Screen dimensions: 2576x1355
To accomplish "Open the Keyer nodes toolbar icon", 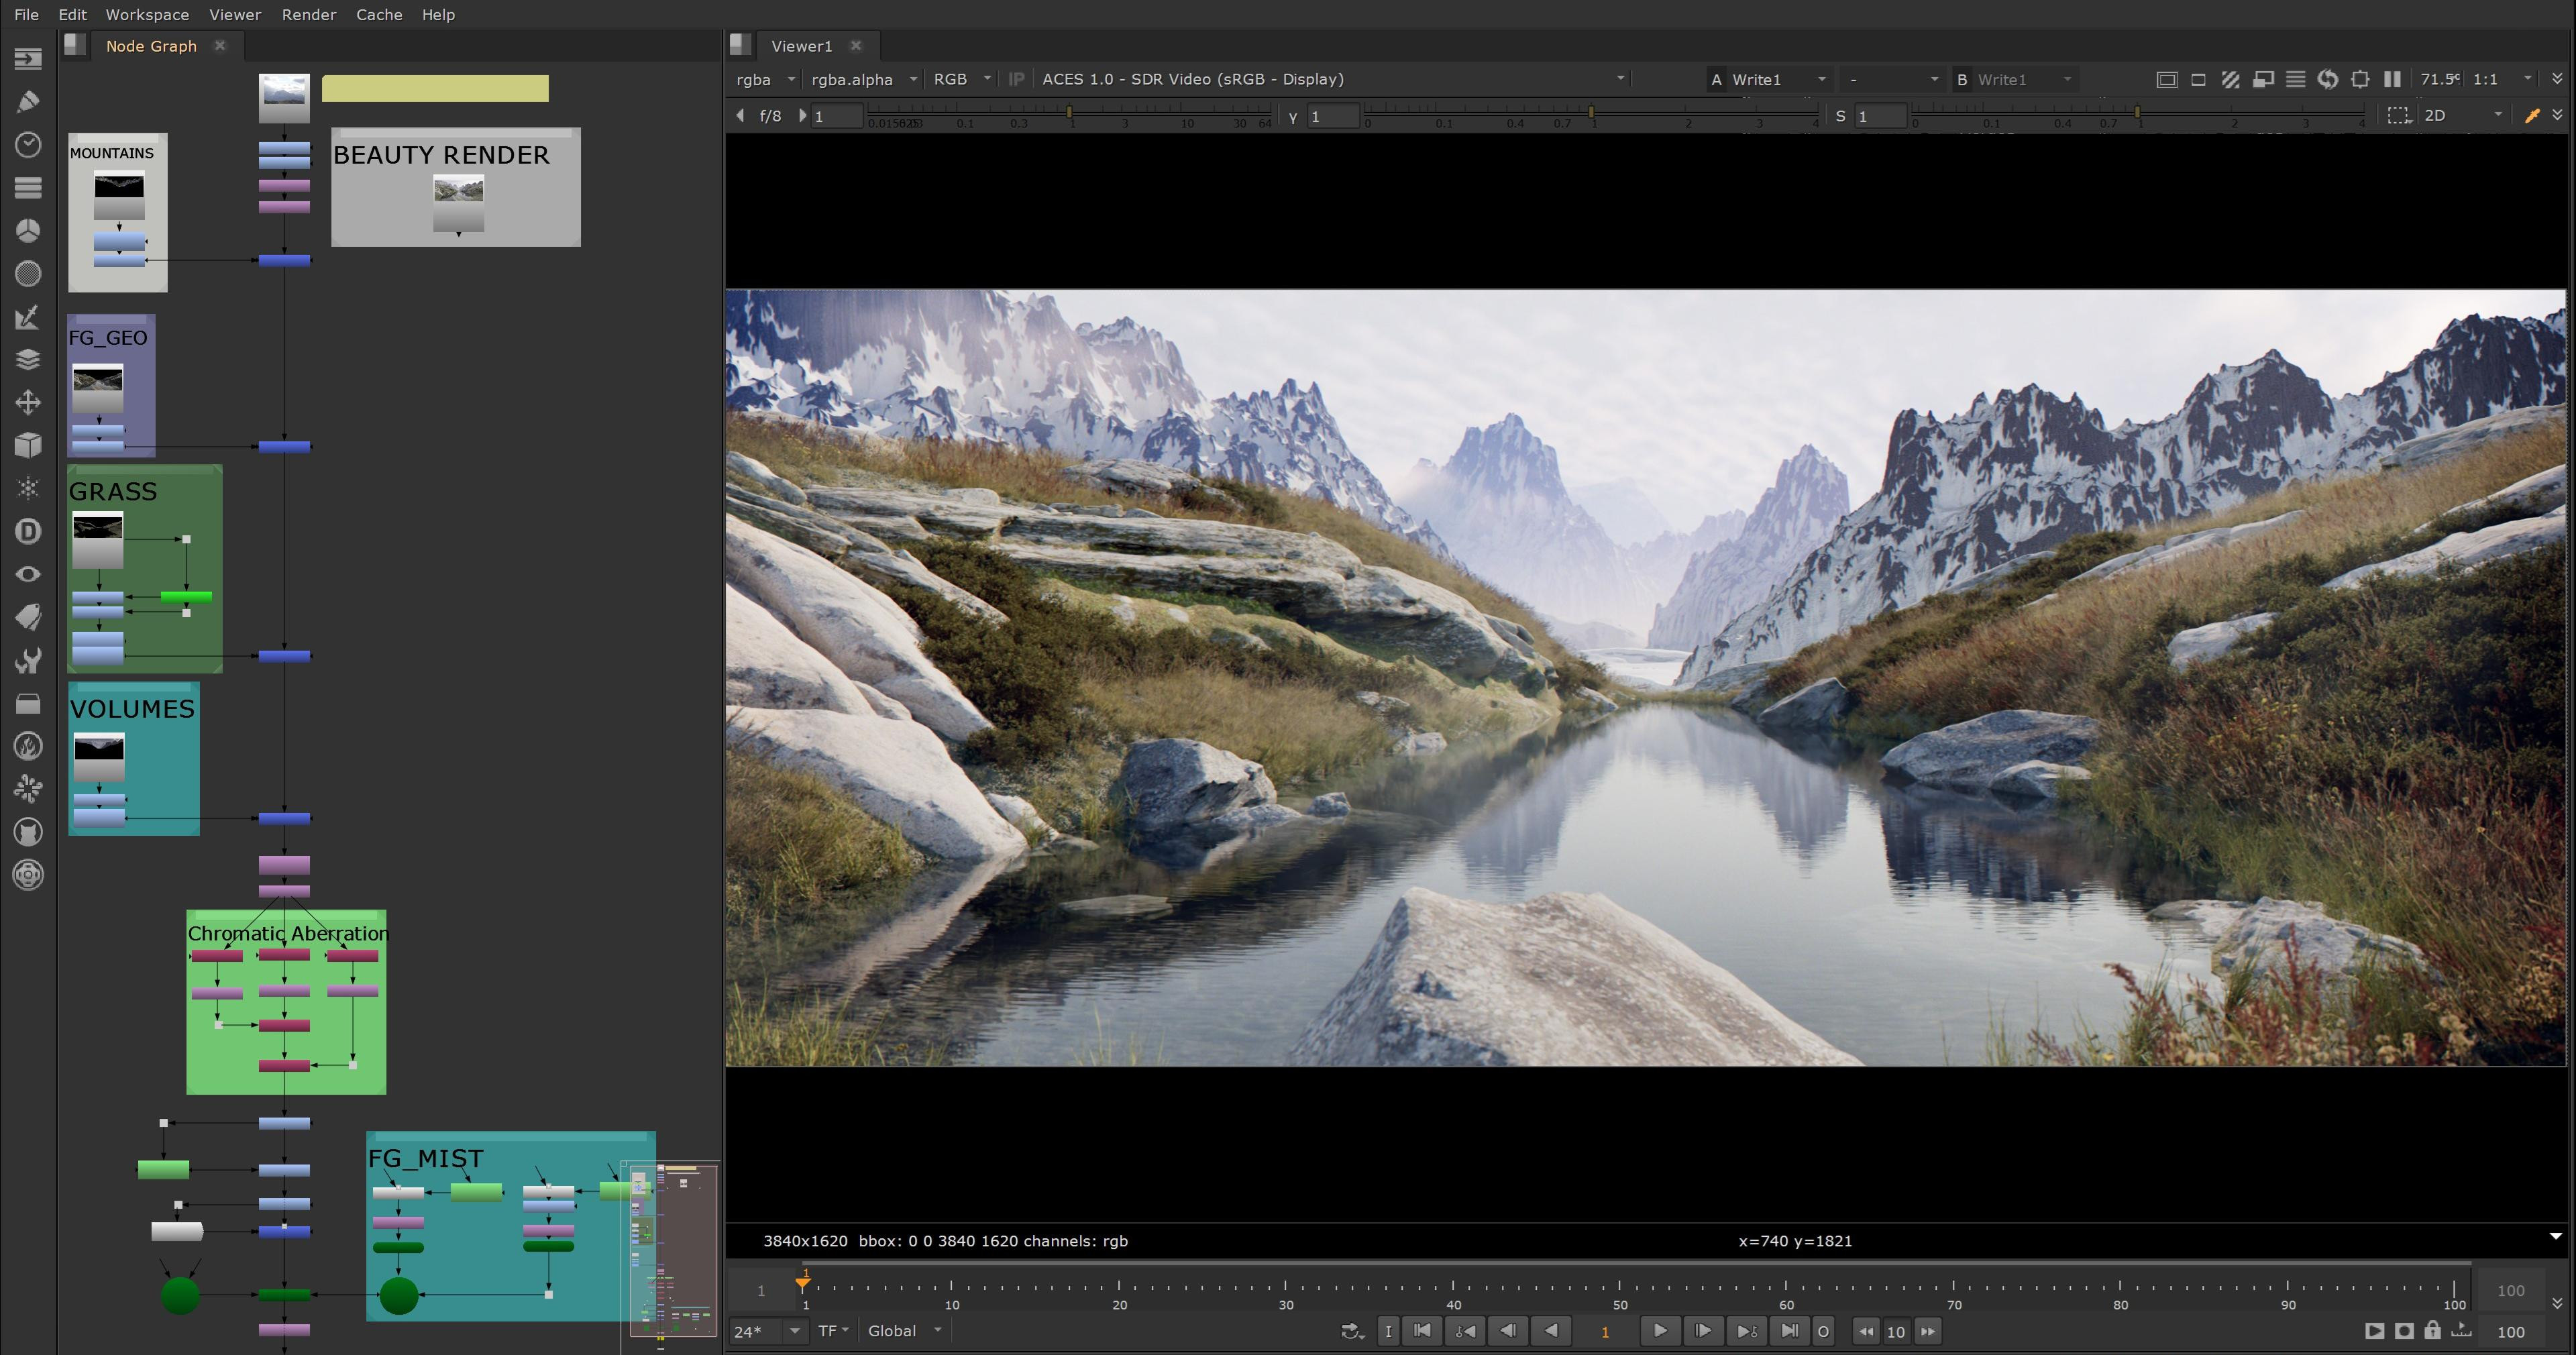I will [x=28, y=317].
